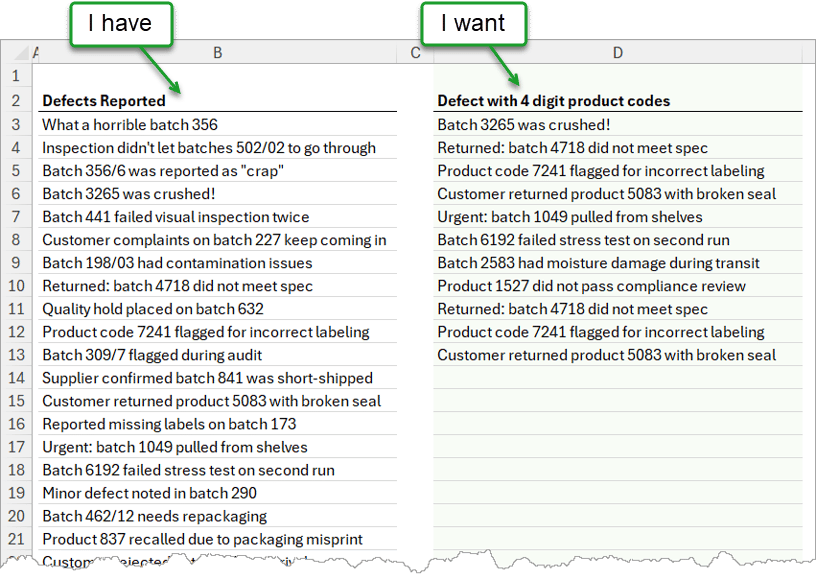Click 'Quality hold placed on batch 632' cell

click(153, 309)
